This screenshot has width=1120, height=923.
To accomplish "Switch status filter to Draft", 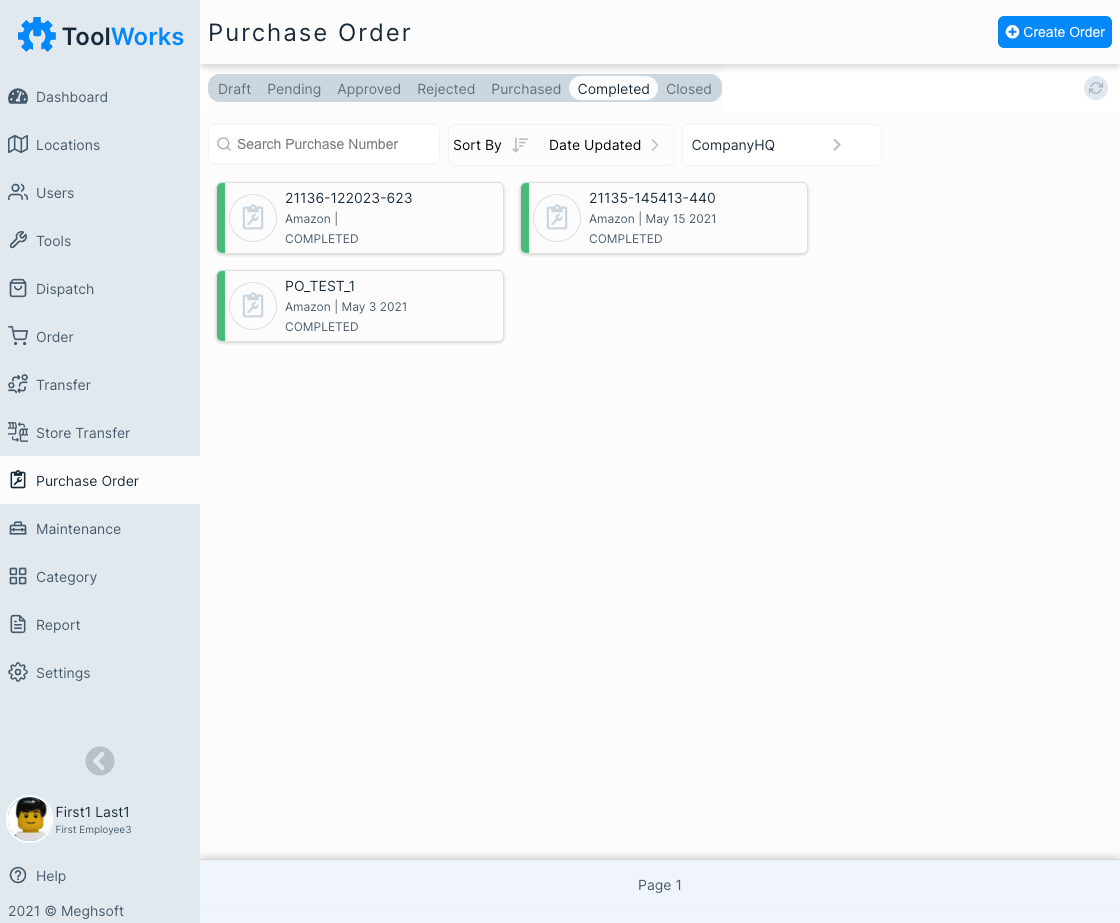I will (234, 89).
